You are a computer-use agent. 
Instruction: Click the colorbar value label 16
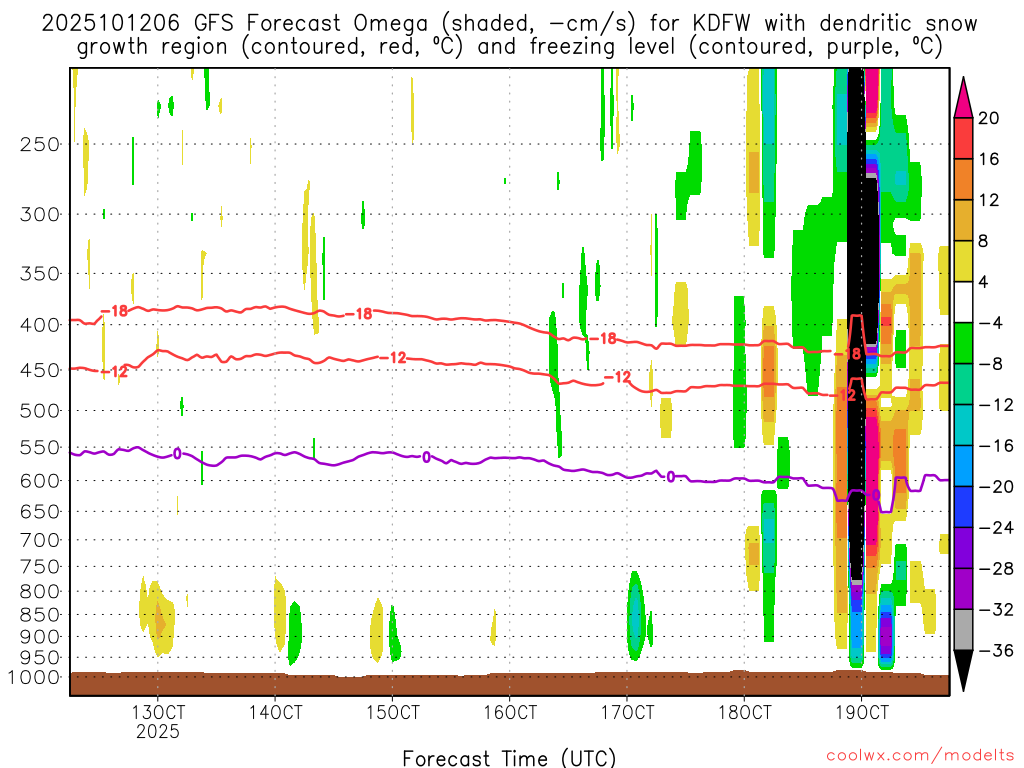tap(989, 159)
